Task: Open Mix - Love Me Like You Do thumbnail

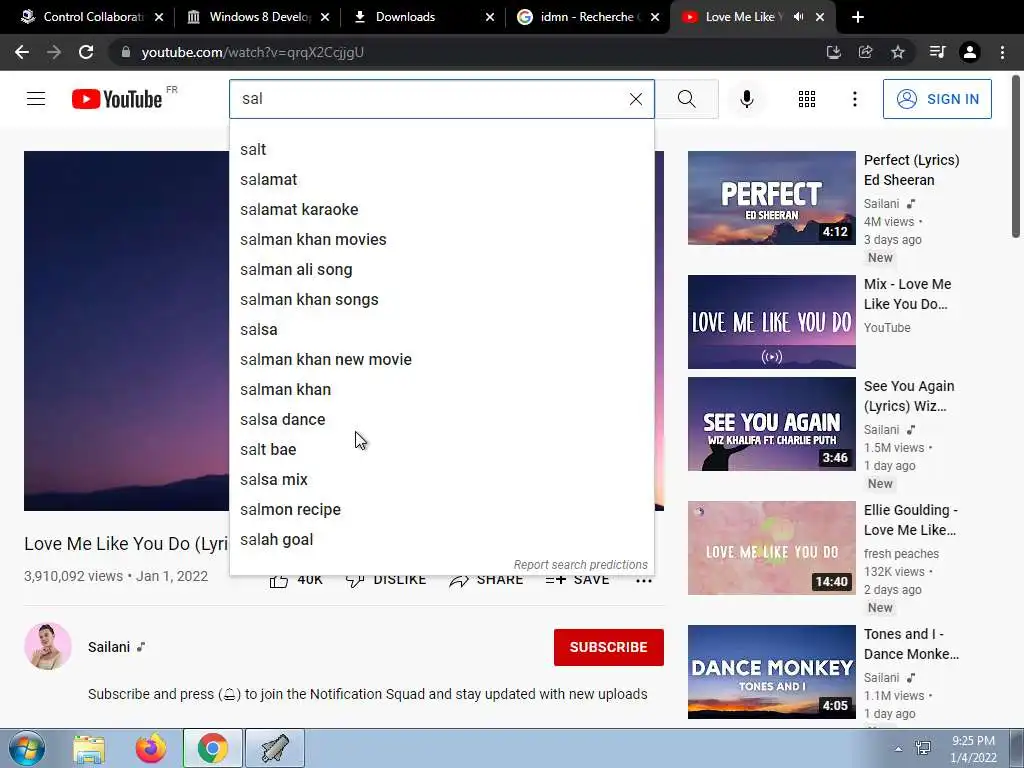Action: coord(771,322)
